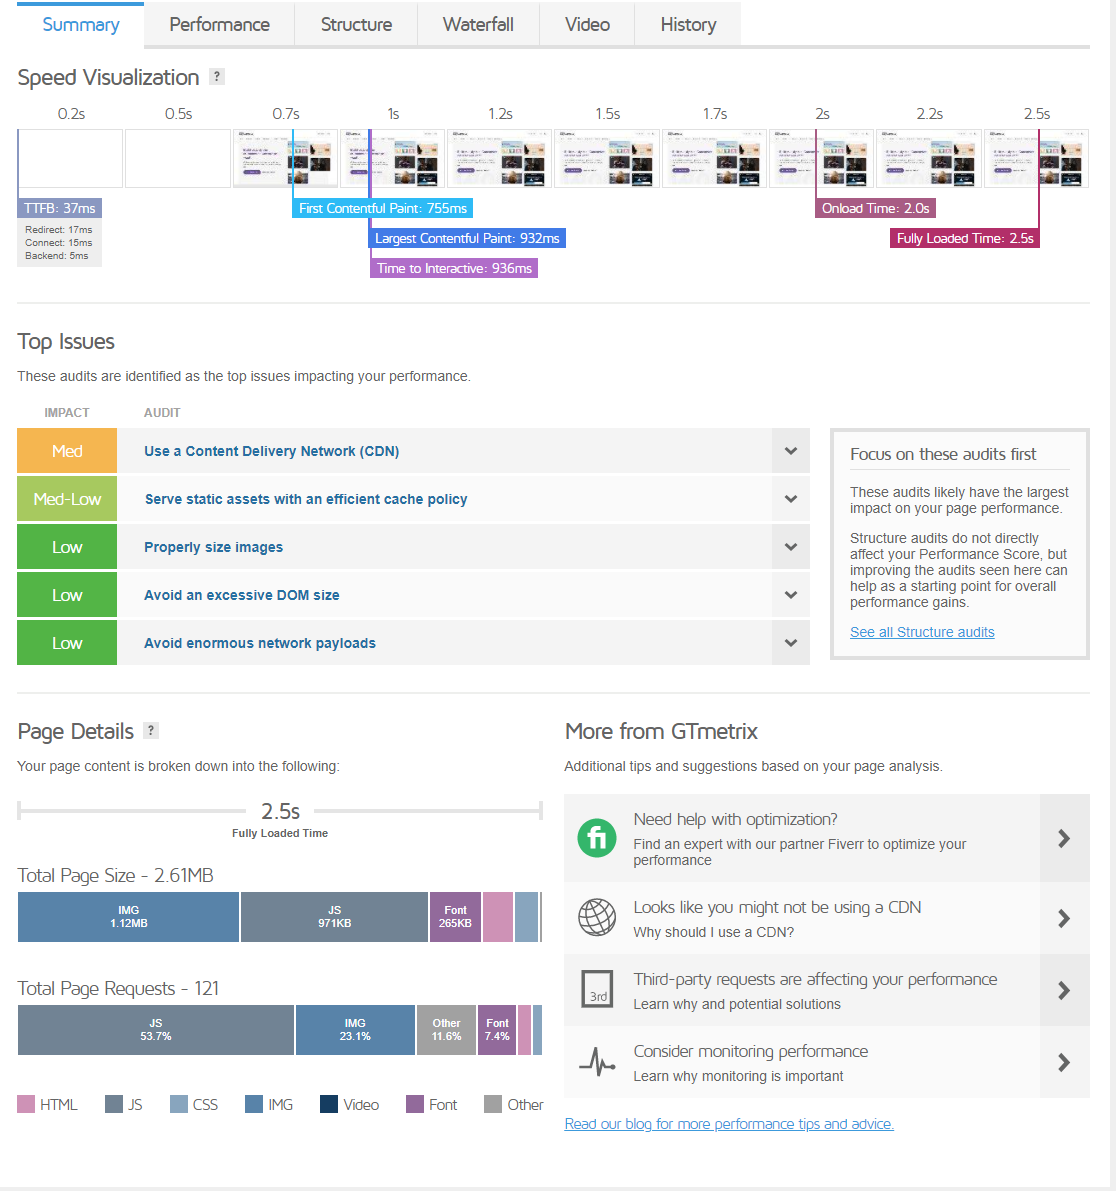1116x1191 pixels.
Task: Switch to the Waterfall tab
Action: [478, 24]
